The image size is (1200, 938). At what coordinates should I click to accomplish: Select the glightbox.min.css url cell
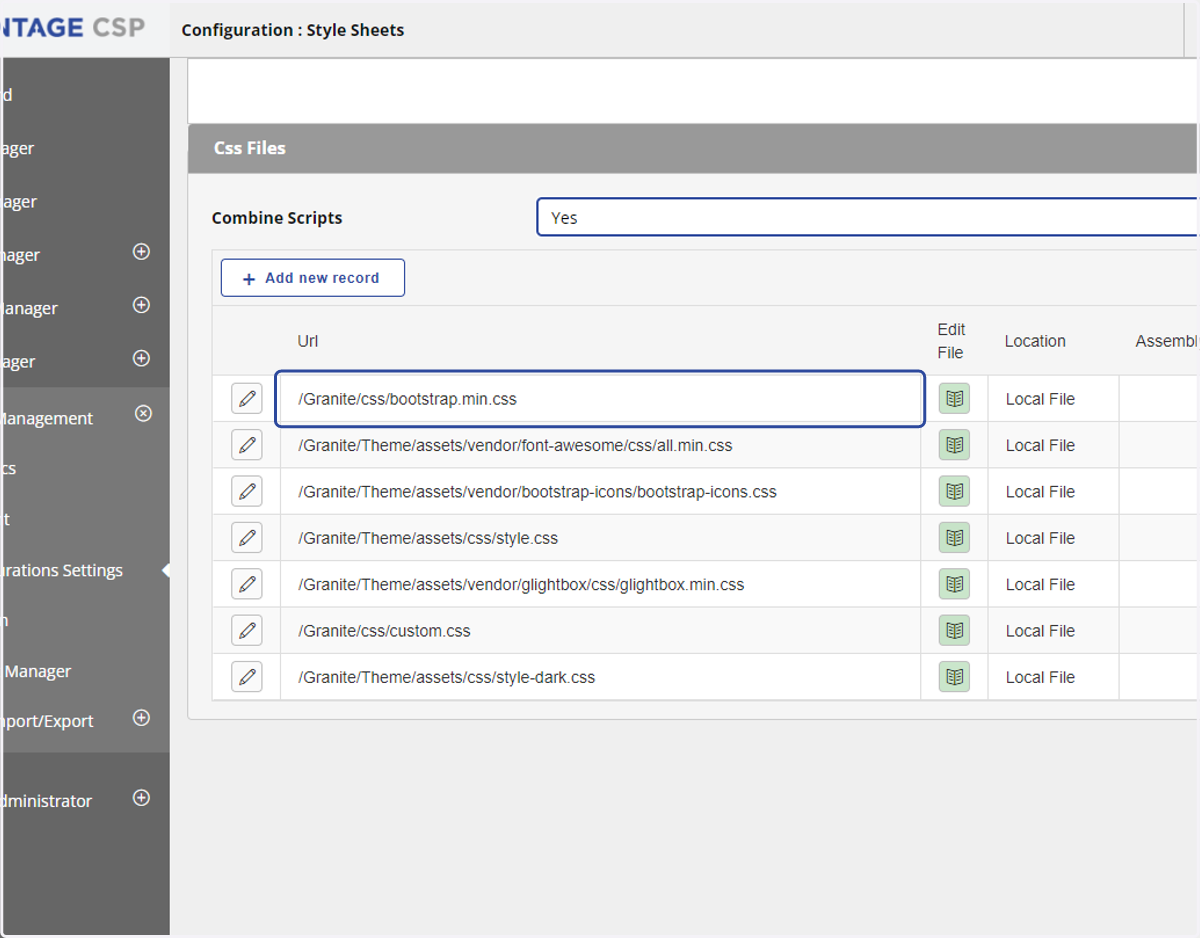[600, 584]
